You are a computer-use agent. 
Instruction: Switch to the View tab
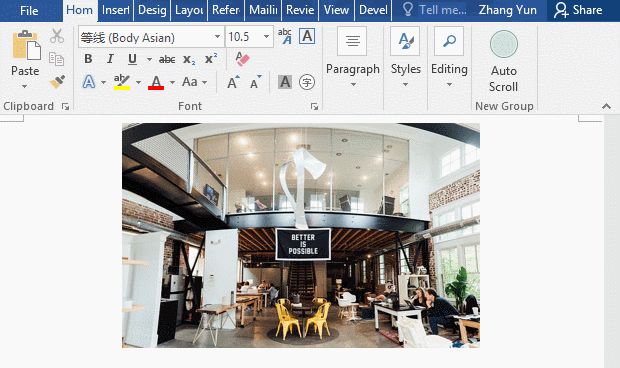coord(336,10)
